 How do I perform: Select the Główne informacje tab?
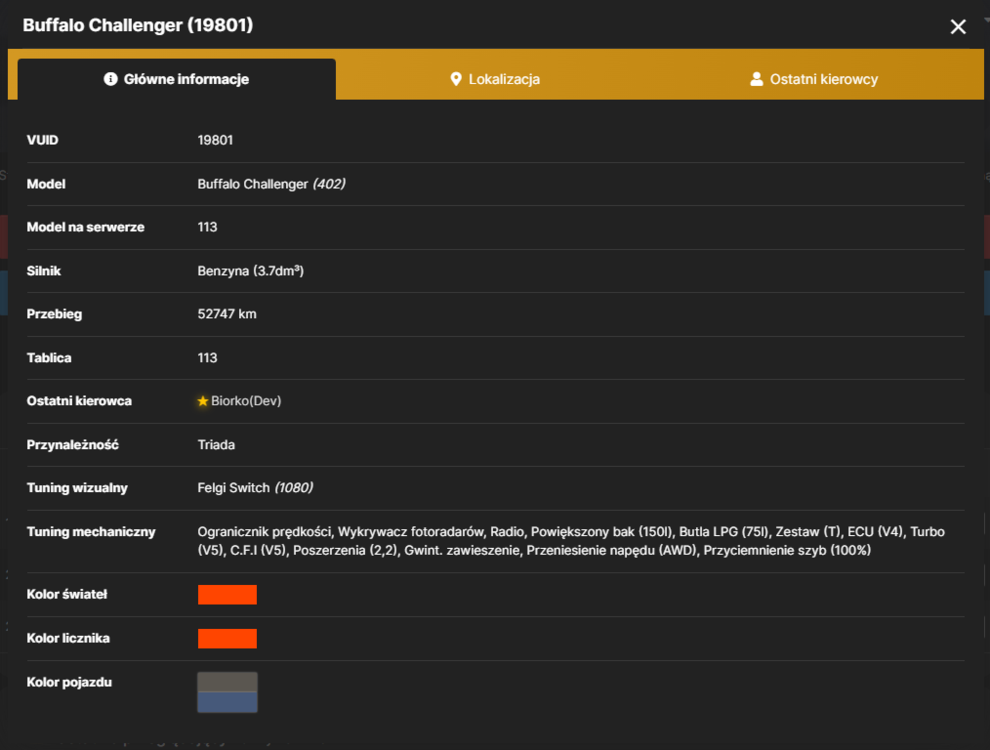click(177, 79)
